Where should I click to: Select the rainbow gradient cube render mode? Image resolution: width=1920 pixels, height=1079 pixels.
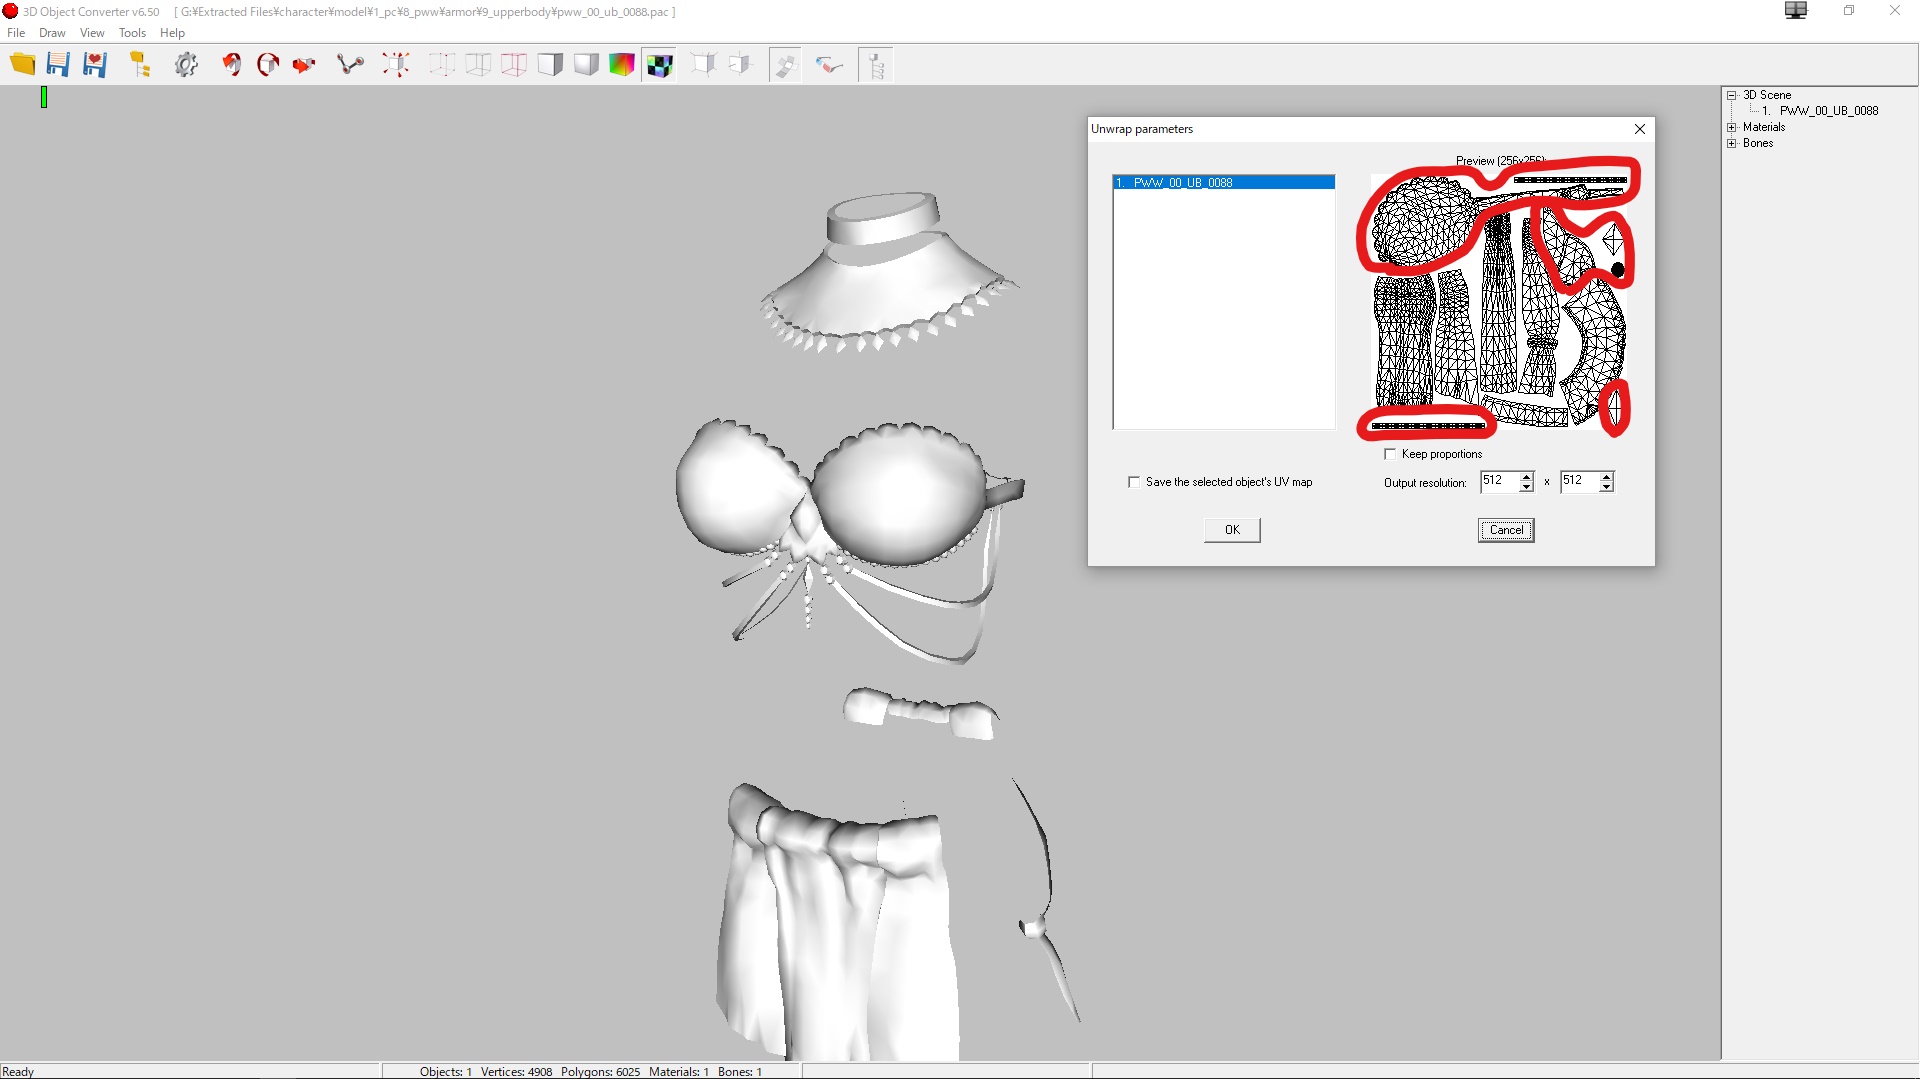pos(622,65)
